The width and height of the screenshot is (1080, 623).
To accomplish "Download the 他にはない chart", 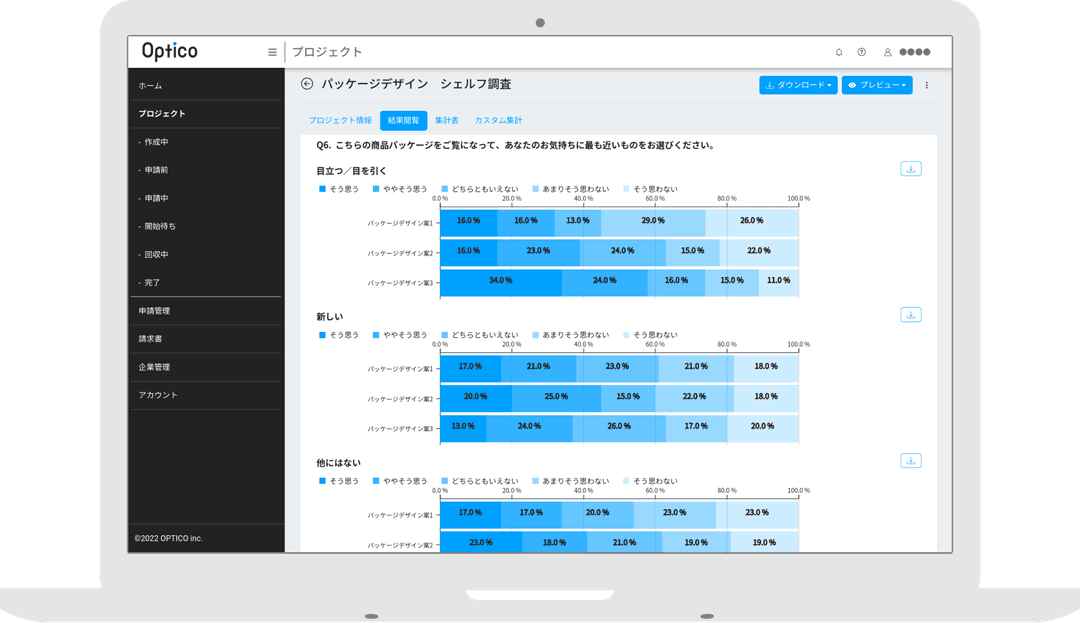I will tap(910, 460).
